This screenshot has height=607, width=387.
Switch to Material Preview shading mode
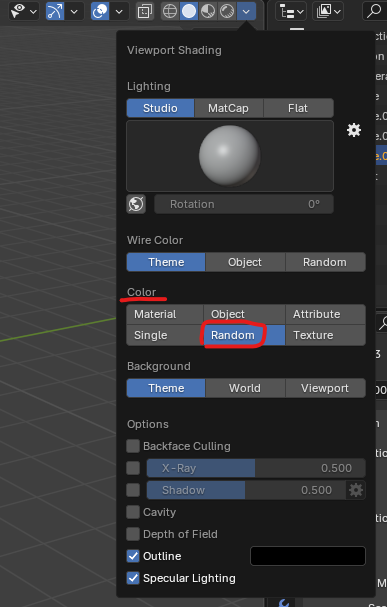(208, 11)
